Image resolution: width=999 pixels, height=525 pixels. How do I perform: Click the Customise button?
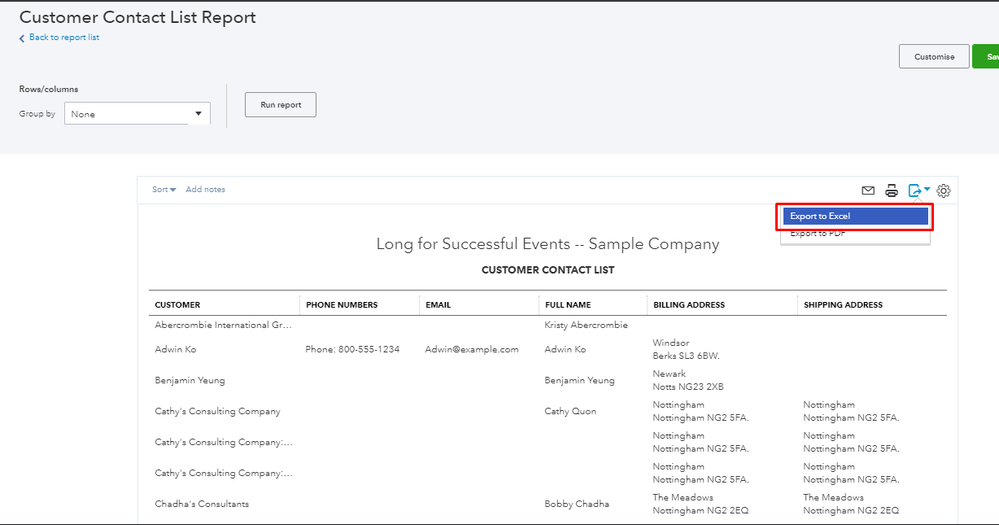coord(934,57)
